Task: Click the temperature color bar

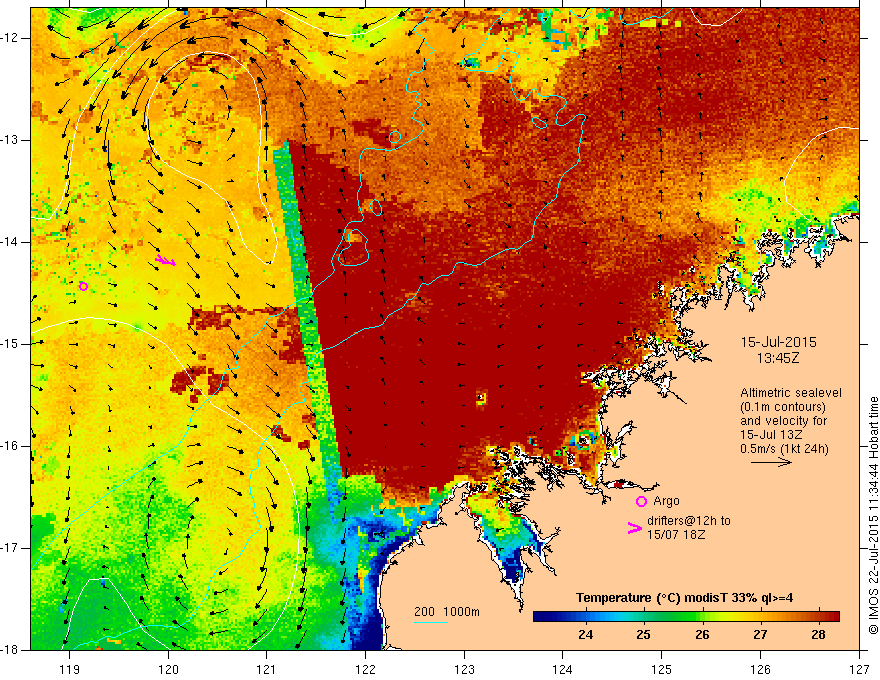Action: (686, 616)
